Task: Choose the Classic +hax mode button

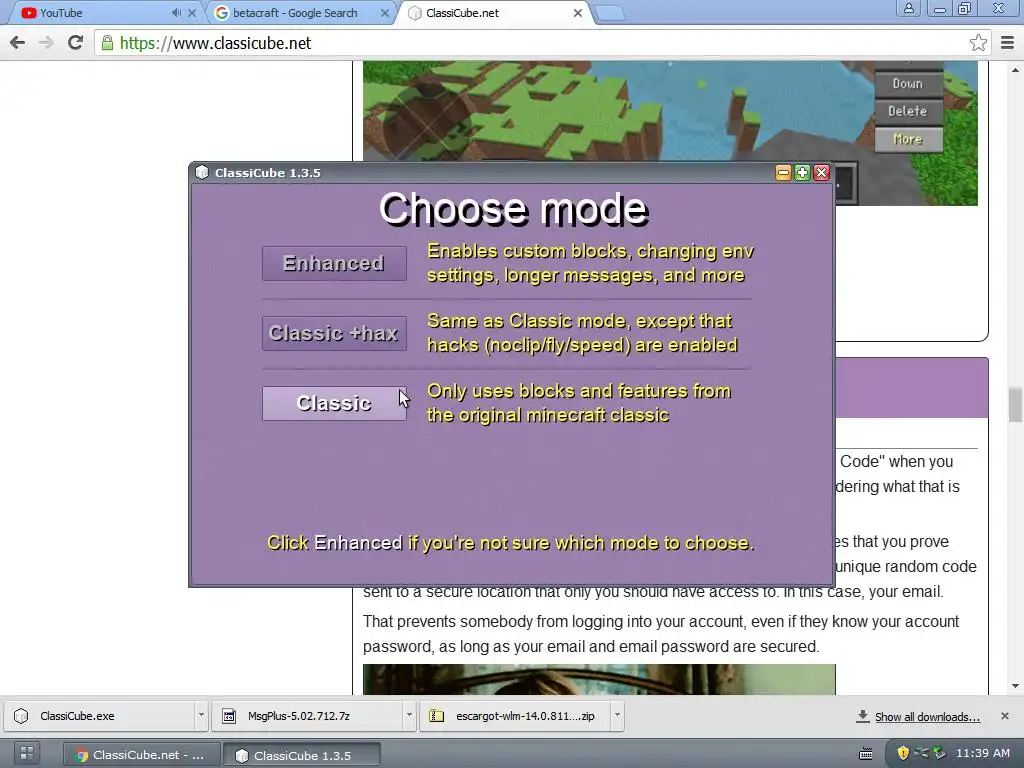Action: [x=334, y=333]
